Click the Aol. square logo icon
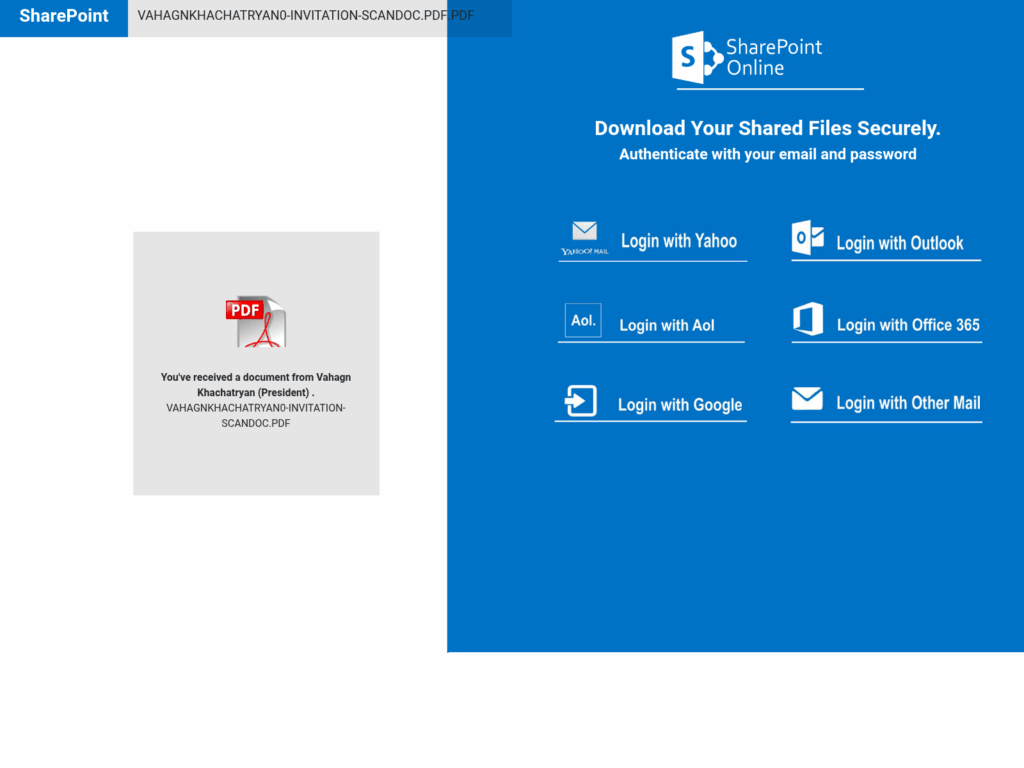 [x=583, y=321]
